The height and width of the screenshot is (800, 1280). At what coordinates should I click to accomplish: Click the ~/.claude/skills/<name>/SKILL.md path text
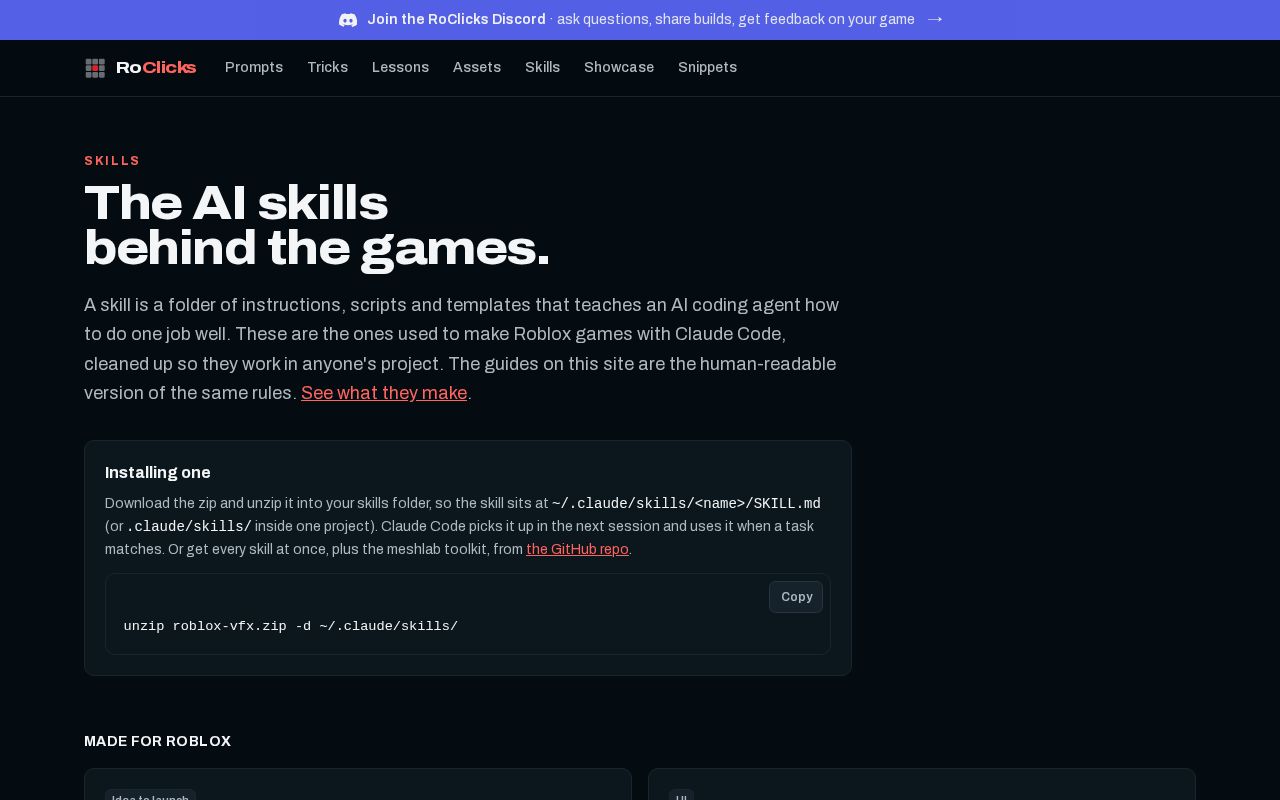pos(686,504)
